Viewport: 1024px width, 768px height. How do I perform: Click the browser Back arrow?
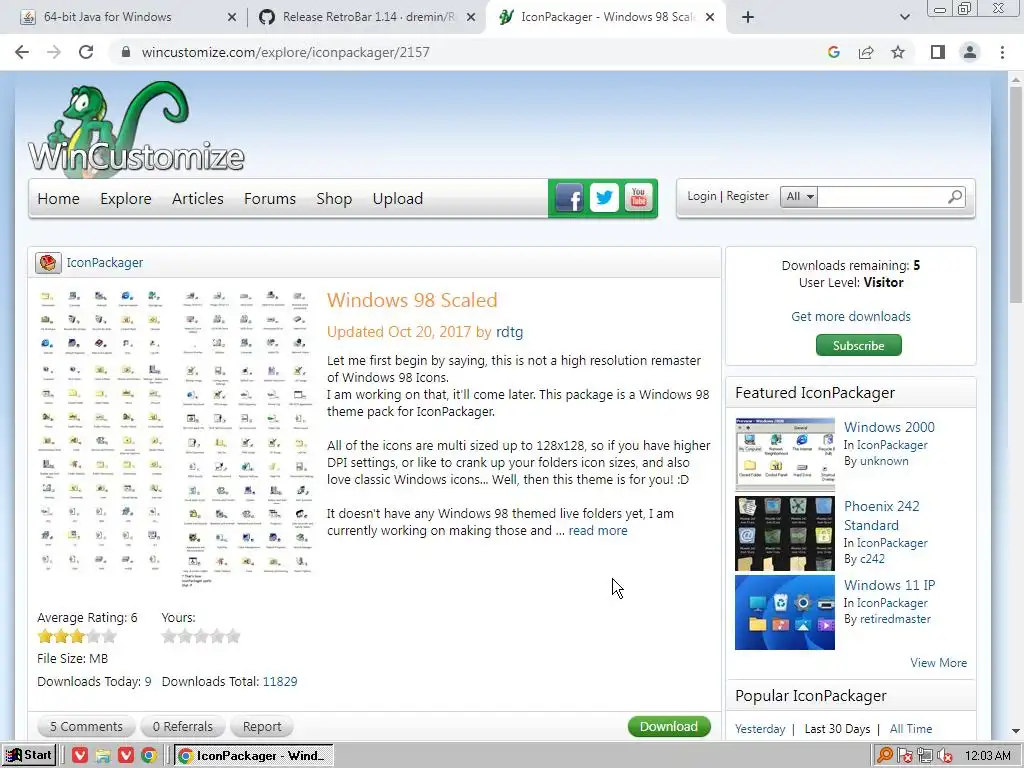[22, 52]
